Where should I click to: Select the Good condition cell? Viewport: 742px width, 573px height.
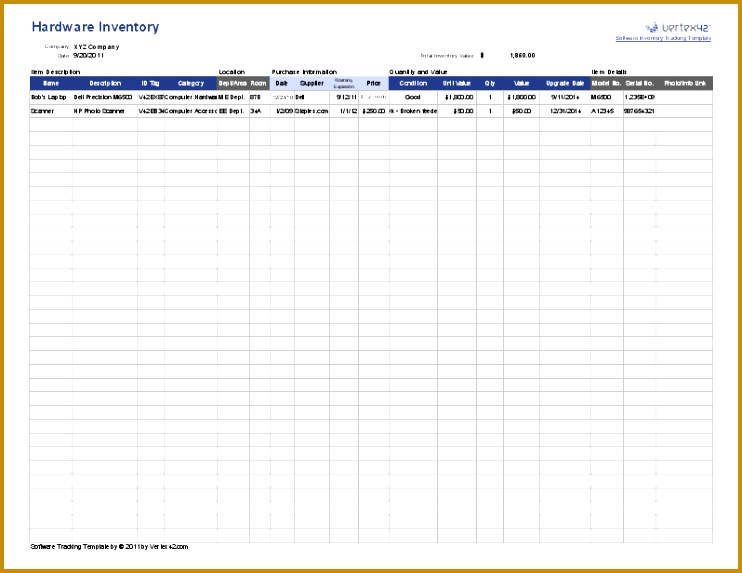coord(413,97)
